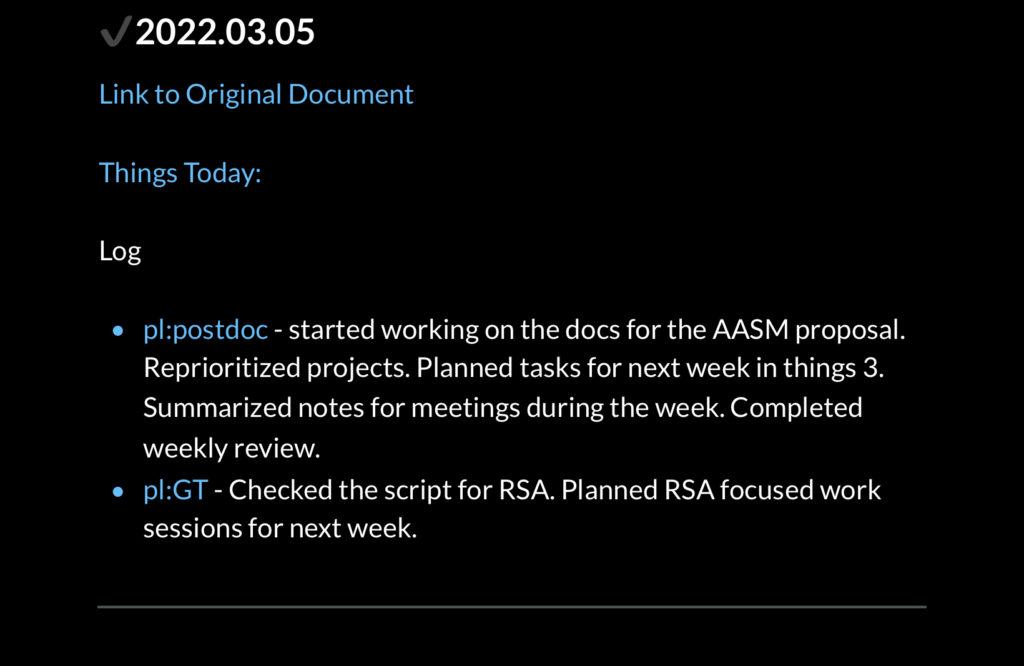
Task: Place cursor on the words AASM proposal
Action: click(x=808, y=330)
